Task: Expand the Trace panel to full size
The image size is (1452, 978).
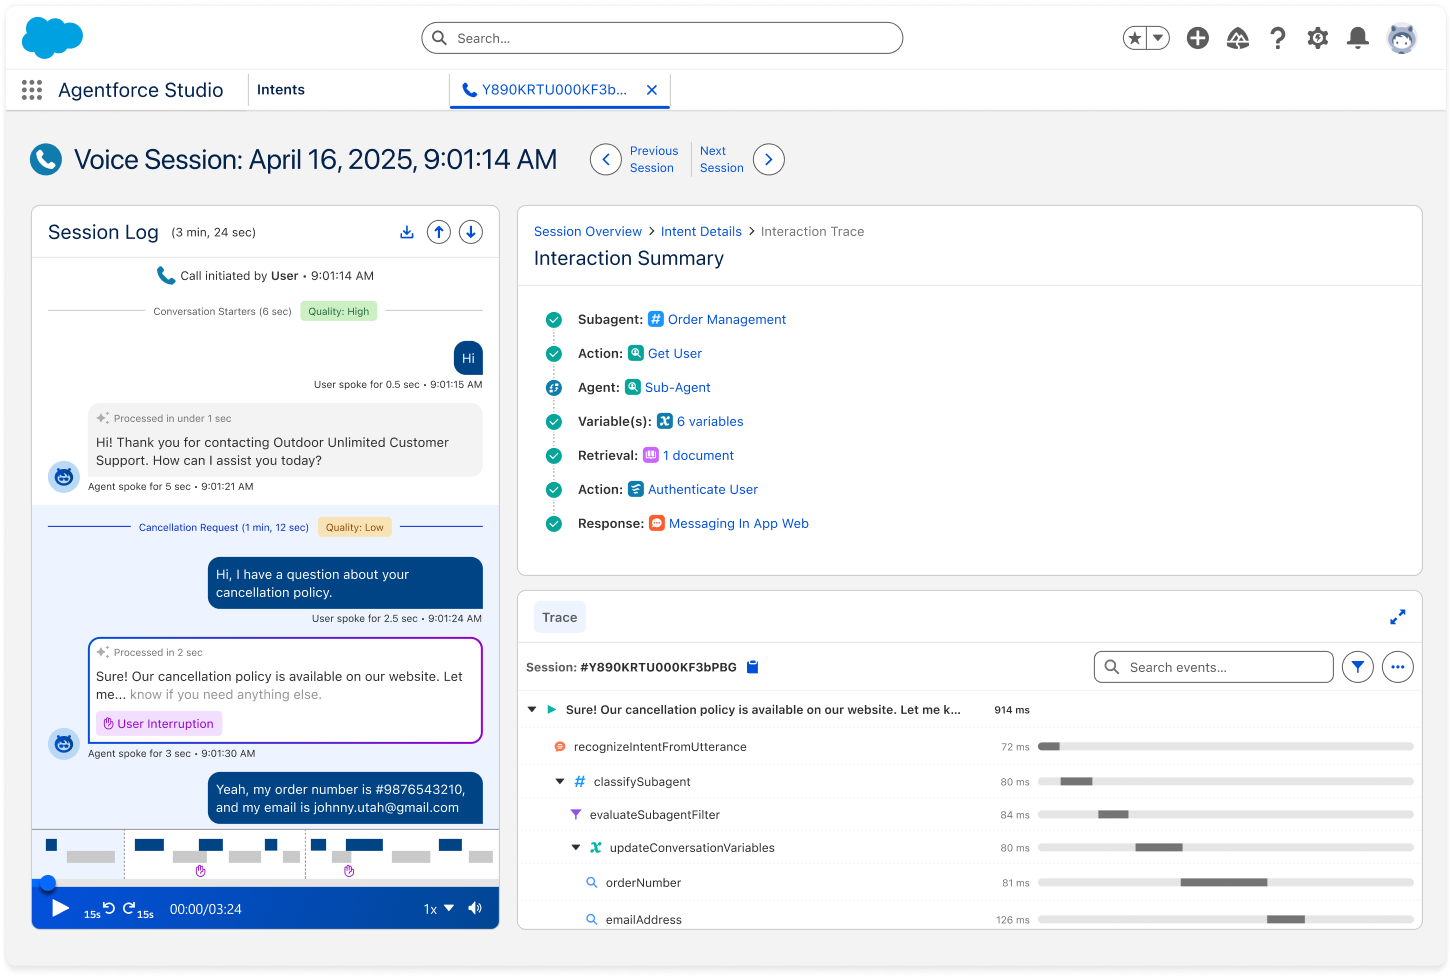Action: [x=1398, y=618]
